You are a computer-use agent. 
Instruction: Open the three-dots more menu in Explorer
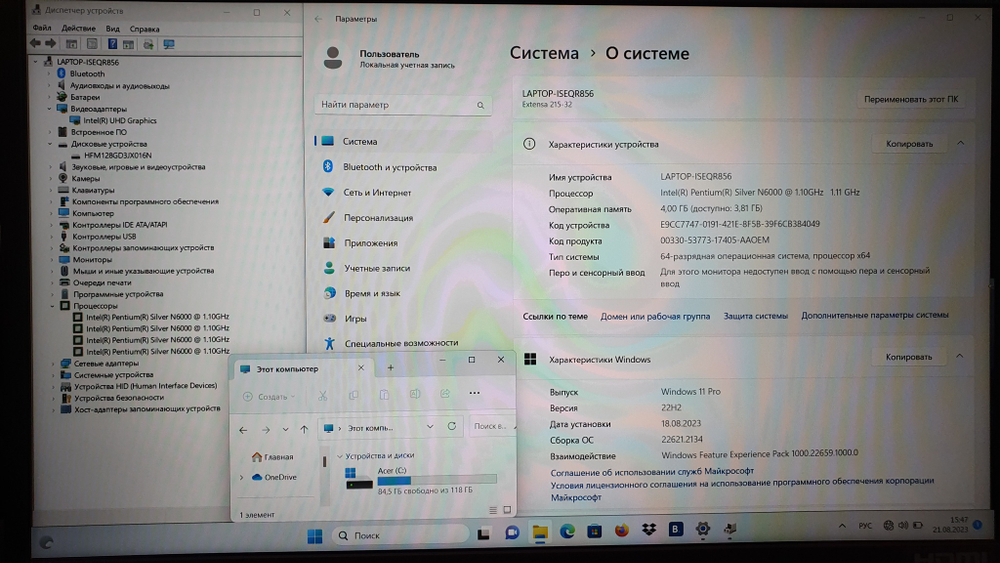point(474,393)
